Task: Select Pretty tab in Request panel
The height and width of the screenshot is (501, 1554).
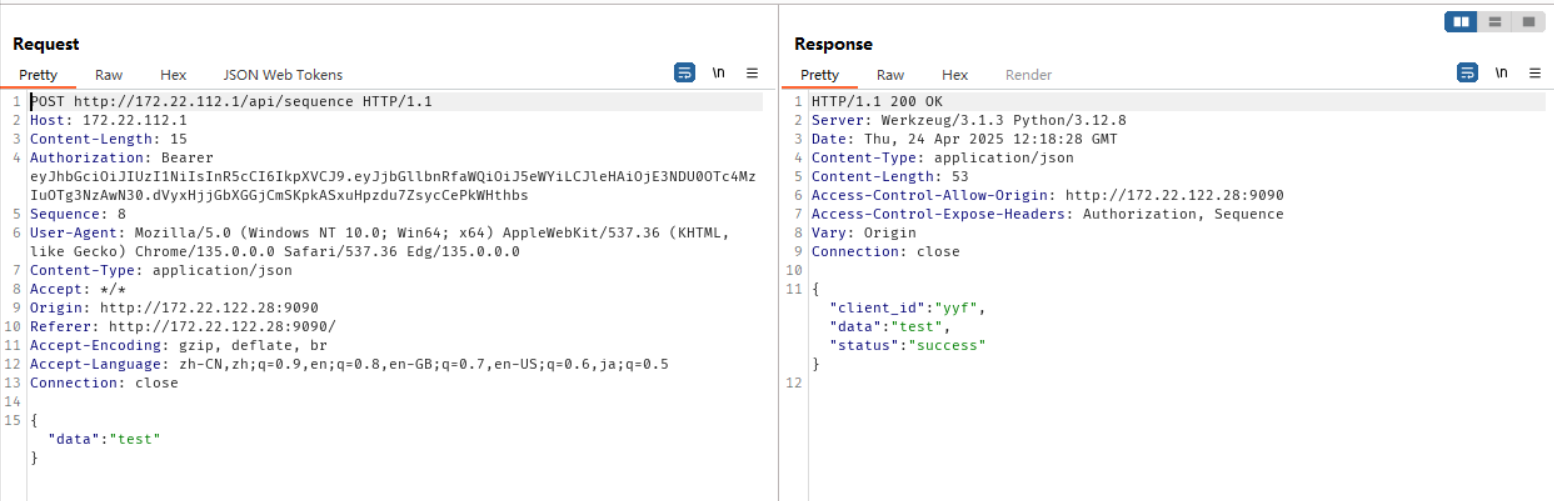Action: click(38, 75)
